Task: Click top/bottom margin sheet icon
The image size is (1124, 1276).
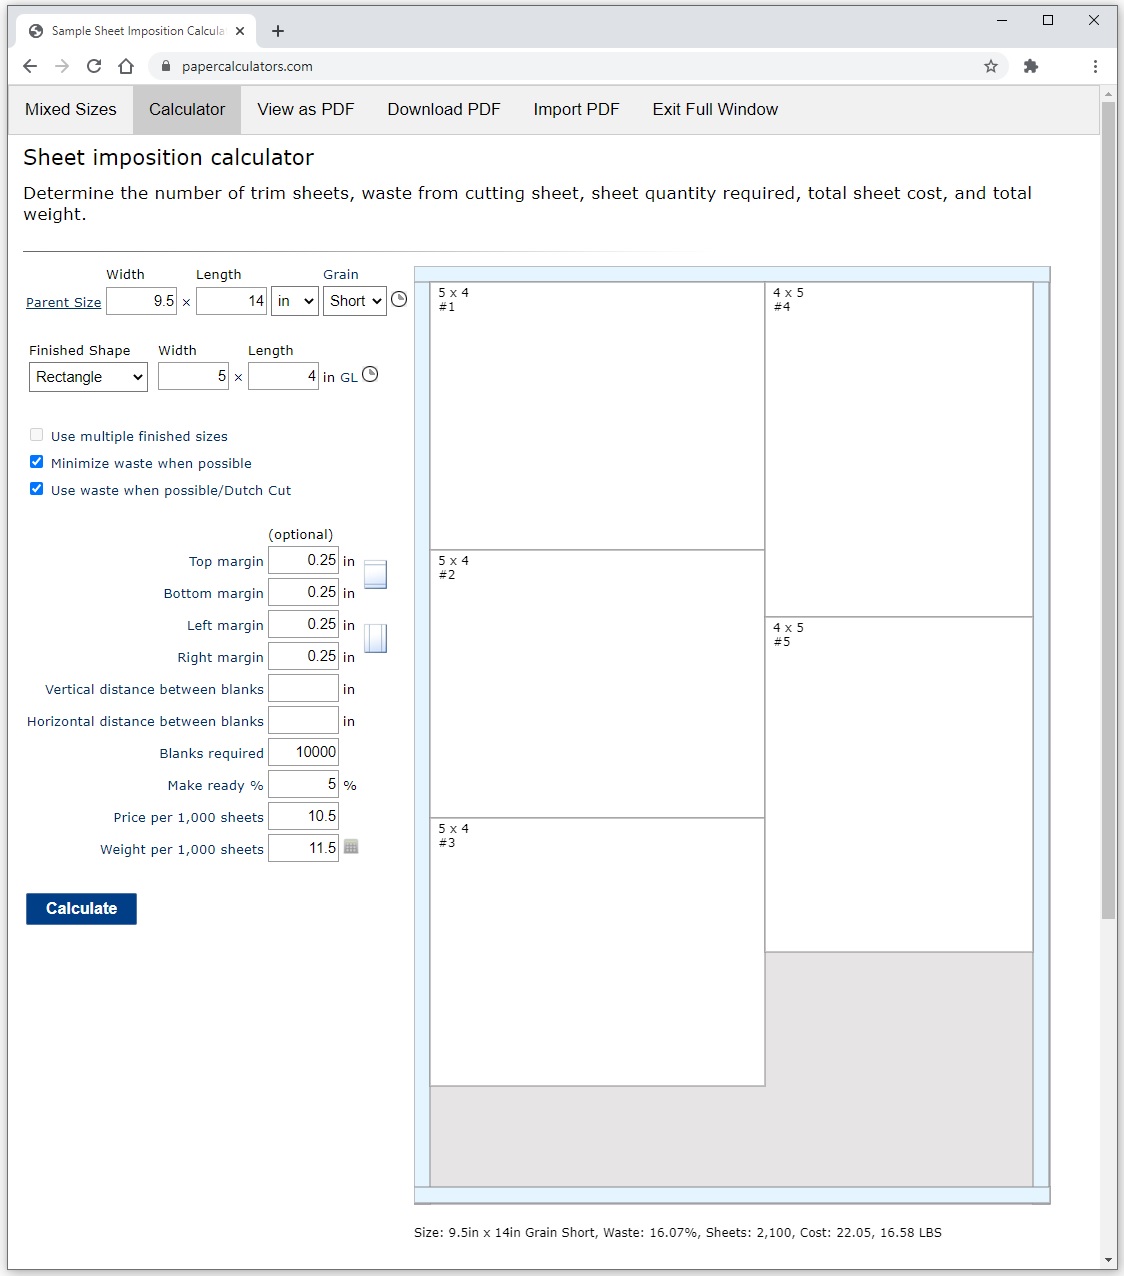Action: pyautogui.click(x=375, y=574)
